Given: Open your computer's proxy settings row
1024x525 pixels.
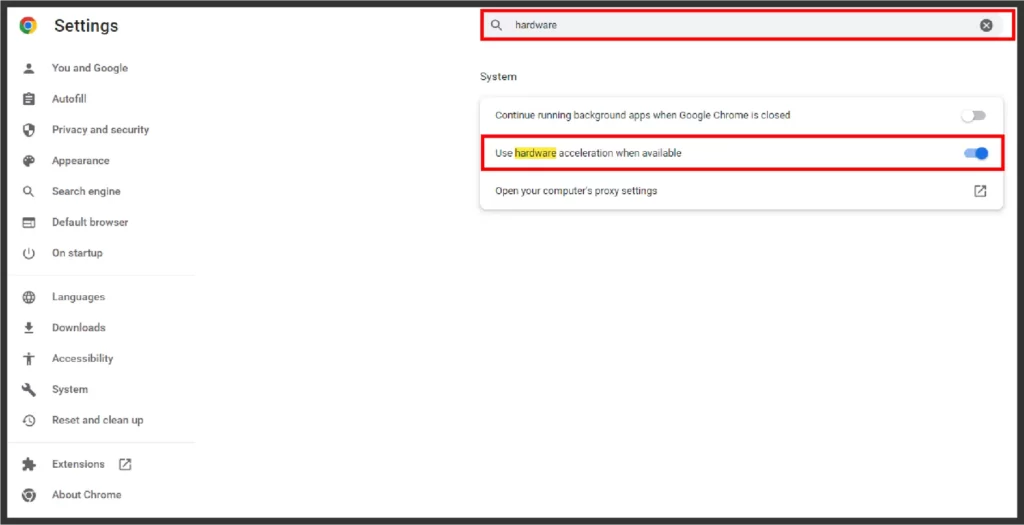Looking at the screenshot, I should tap(741, 191).
